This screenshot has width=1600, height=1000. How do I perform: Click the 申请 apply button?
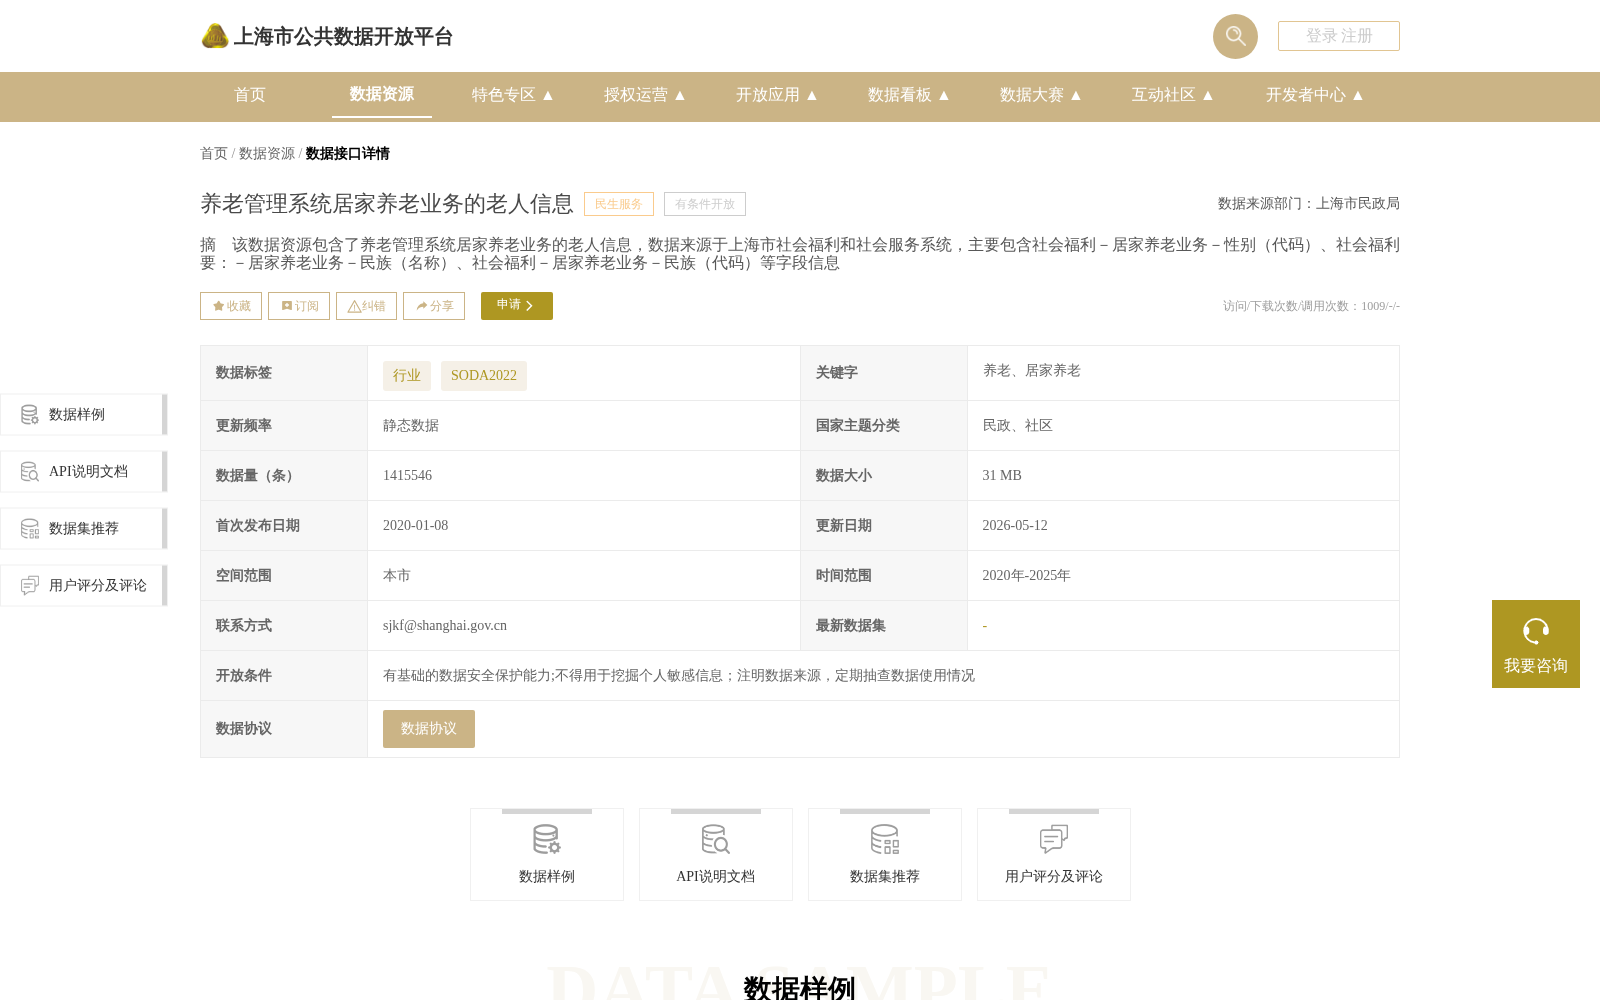click(x=517, y=306)
